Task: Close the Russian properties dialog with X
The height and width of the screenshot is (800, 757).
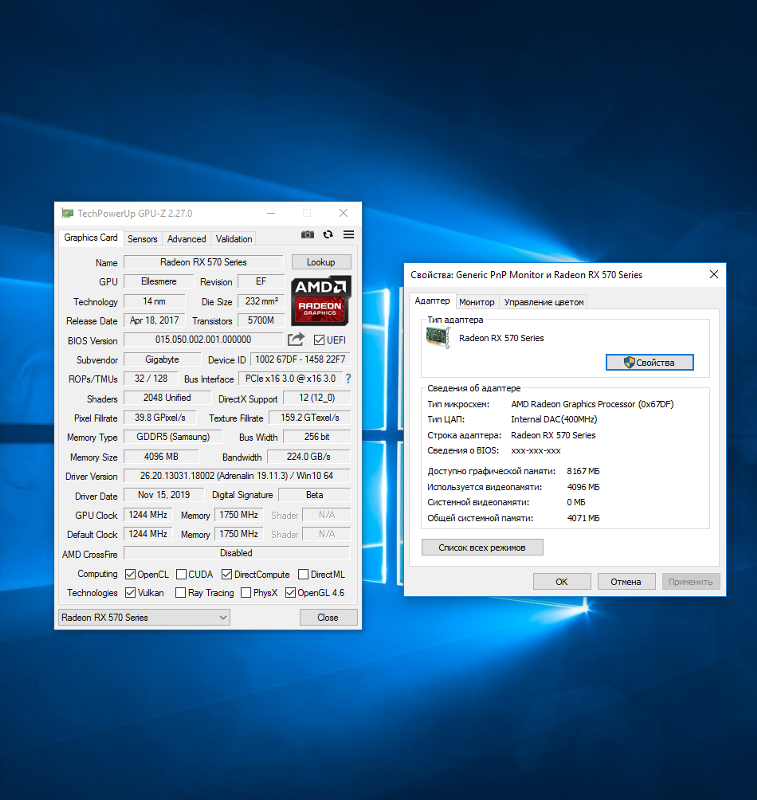Action: click(x=714, y=274)
